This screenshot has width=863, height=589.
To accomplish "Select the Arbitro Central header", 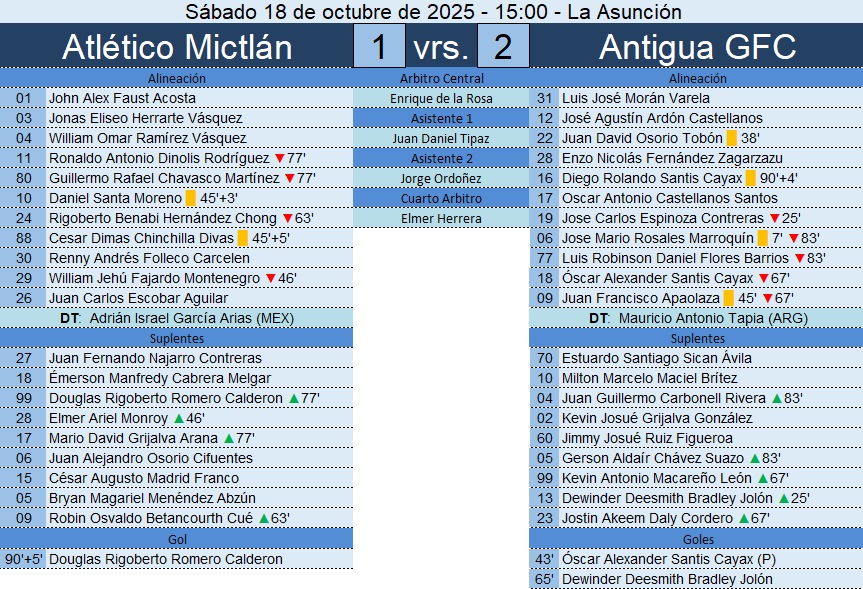I will pyautogui.click(x=441, y=78).
